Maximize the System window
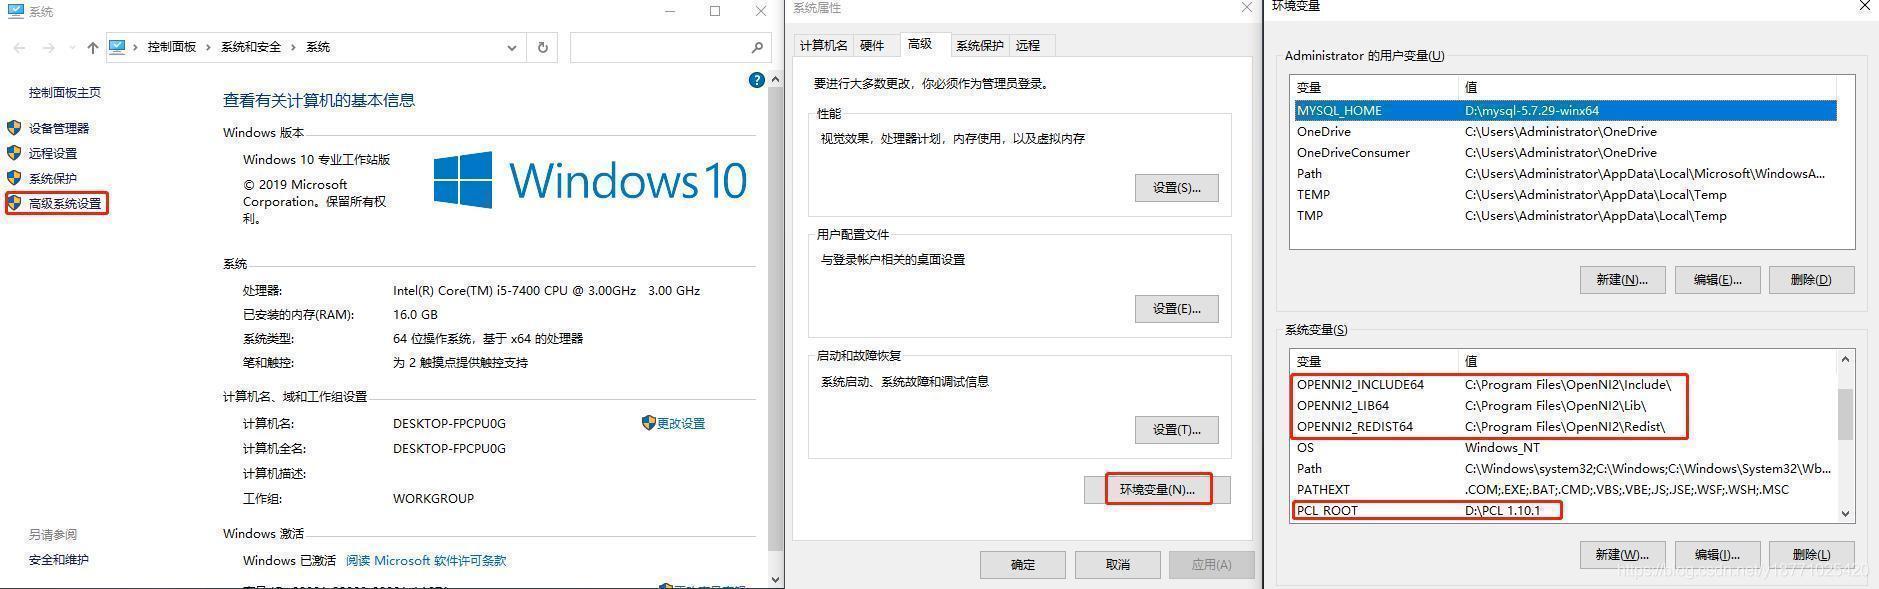This screenshot has width=1879, height=589. (715, 11)
